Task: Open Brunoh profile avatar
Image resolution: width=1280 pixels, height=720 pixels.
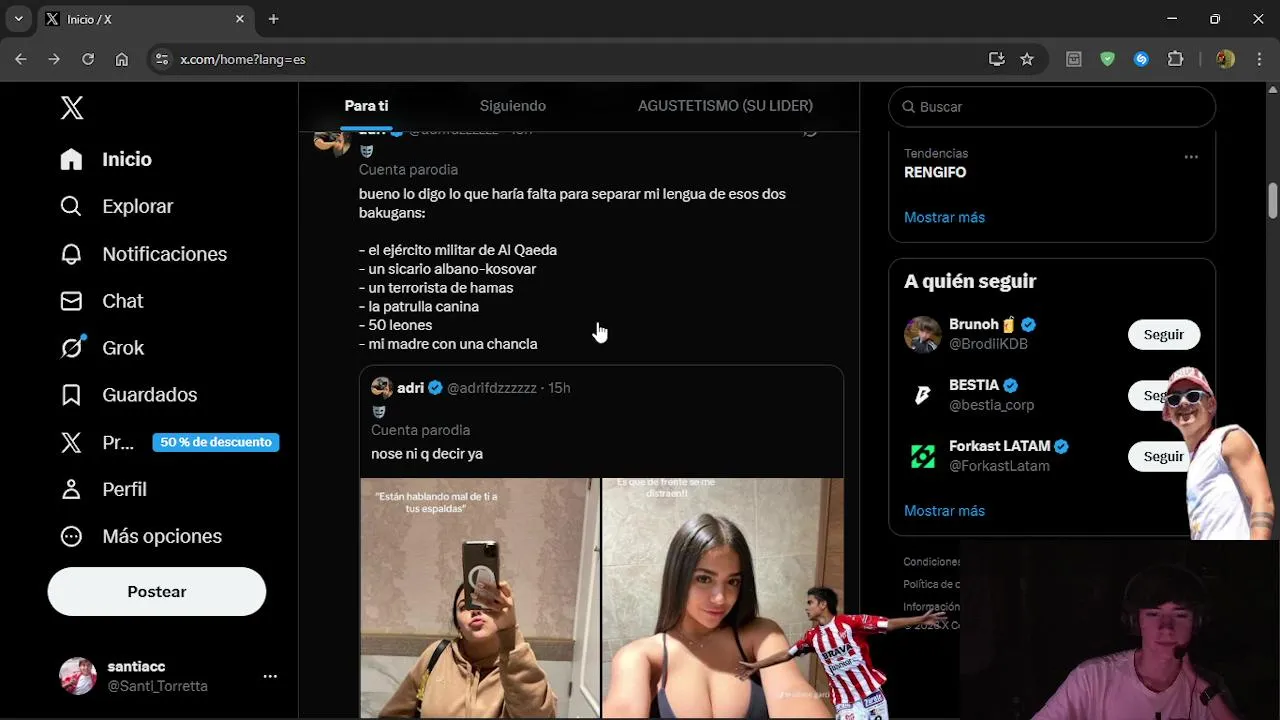Action: (923, 335)
